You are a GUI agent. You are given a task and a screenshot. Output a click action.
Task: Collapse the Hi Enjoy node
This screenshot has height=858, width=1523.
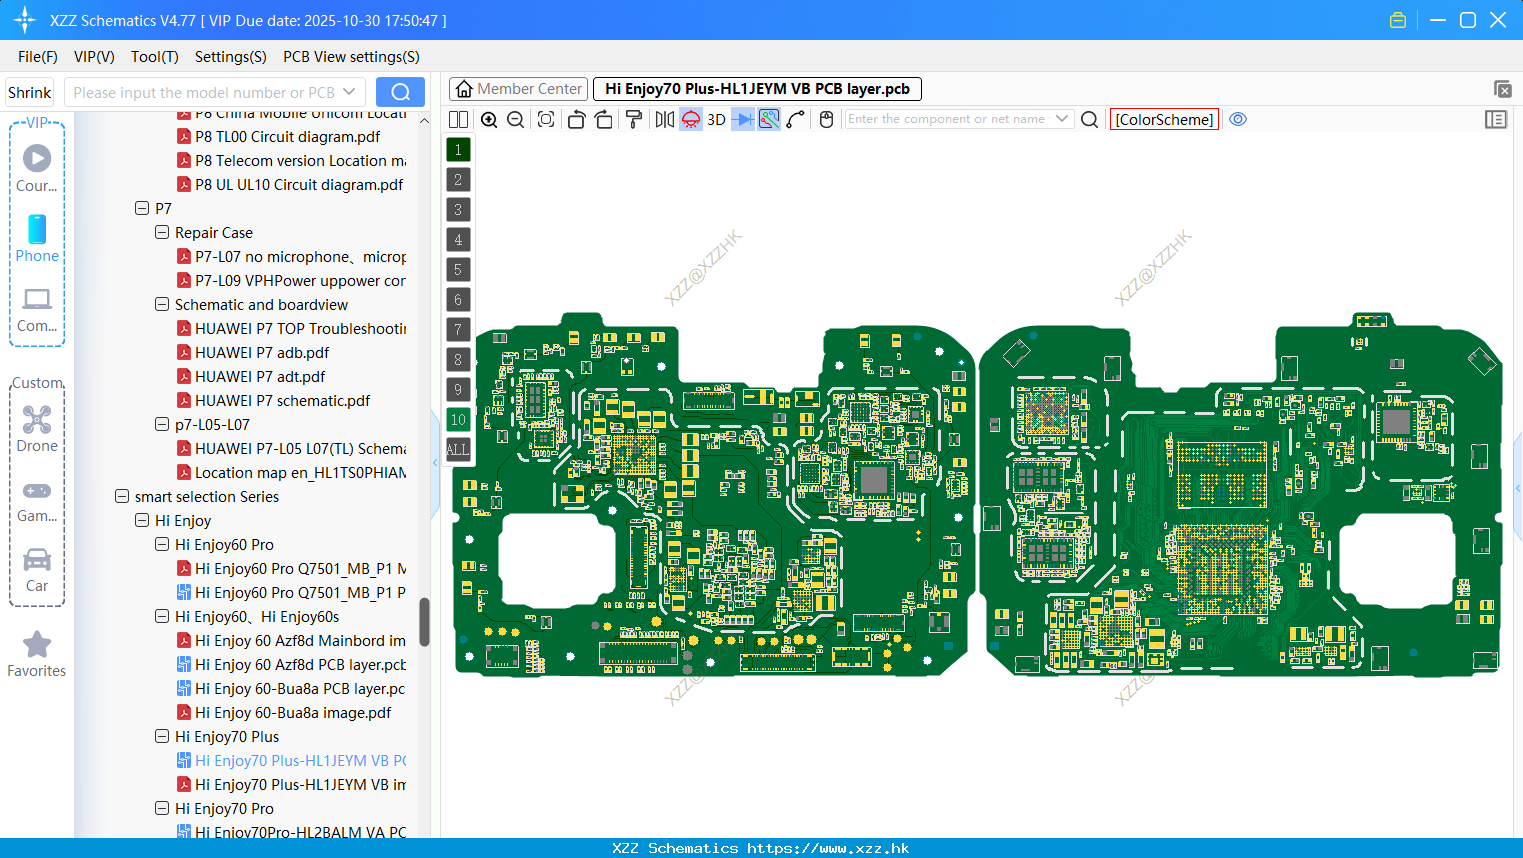pyautogui.click(x=142, y=520)
